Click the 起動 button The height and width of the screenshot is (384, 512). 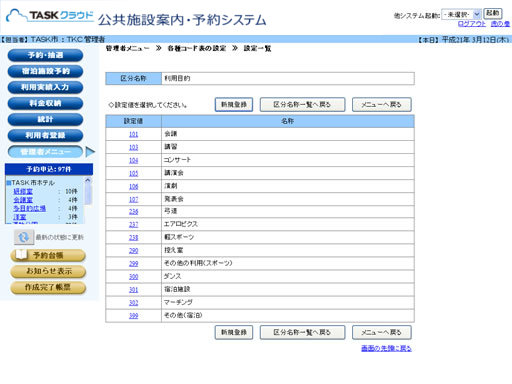[x=493, y=13]
